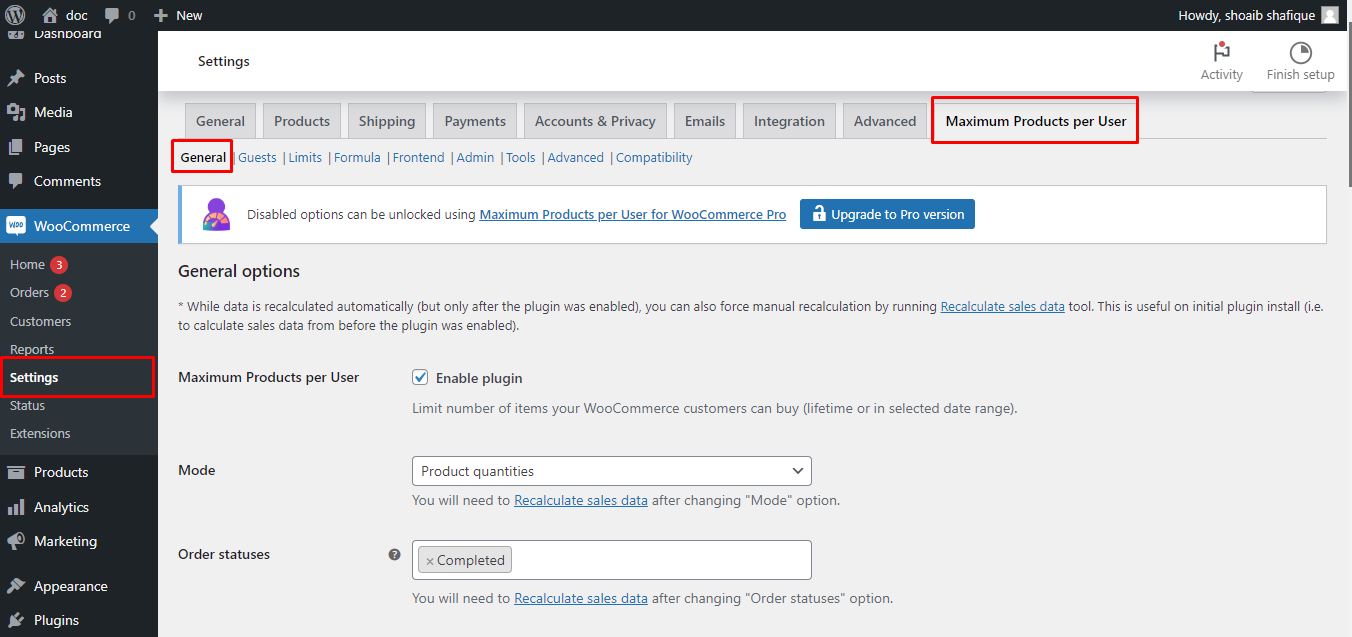Viewport: 1352px width, 637px height.
Task: Open the General subsection link
Action: (203, 157)
